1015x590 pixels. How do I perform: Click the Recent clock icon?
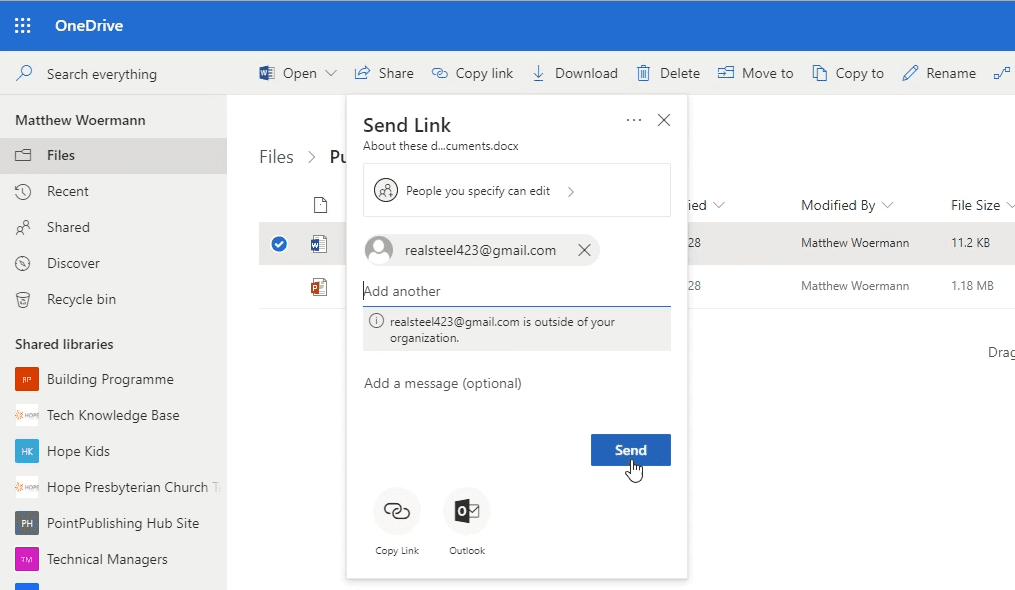23,191
